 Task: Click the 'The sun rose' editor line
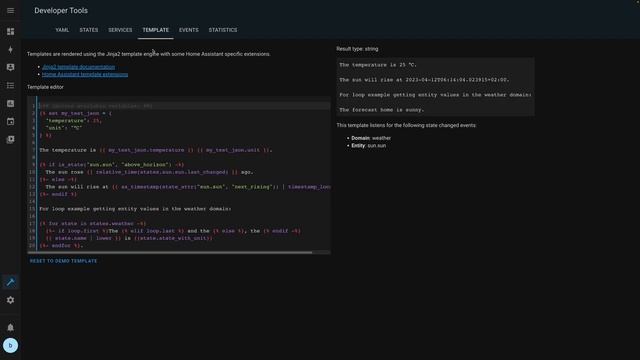149,172
